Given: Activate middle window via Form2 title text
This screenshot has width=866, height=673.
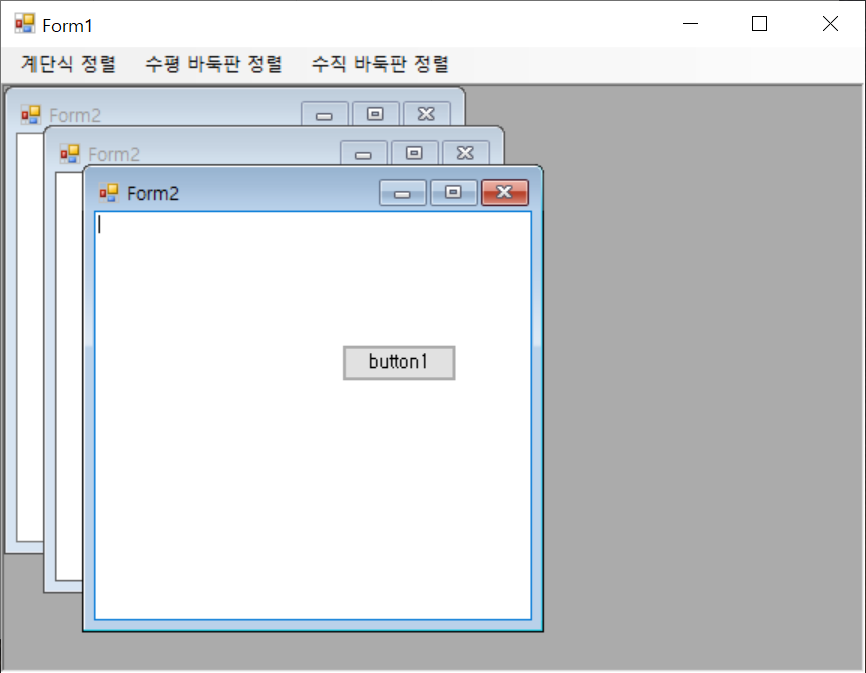Looking at the screenshot, I should point(114,155).
